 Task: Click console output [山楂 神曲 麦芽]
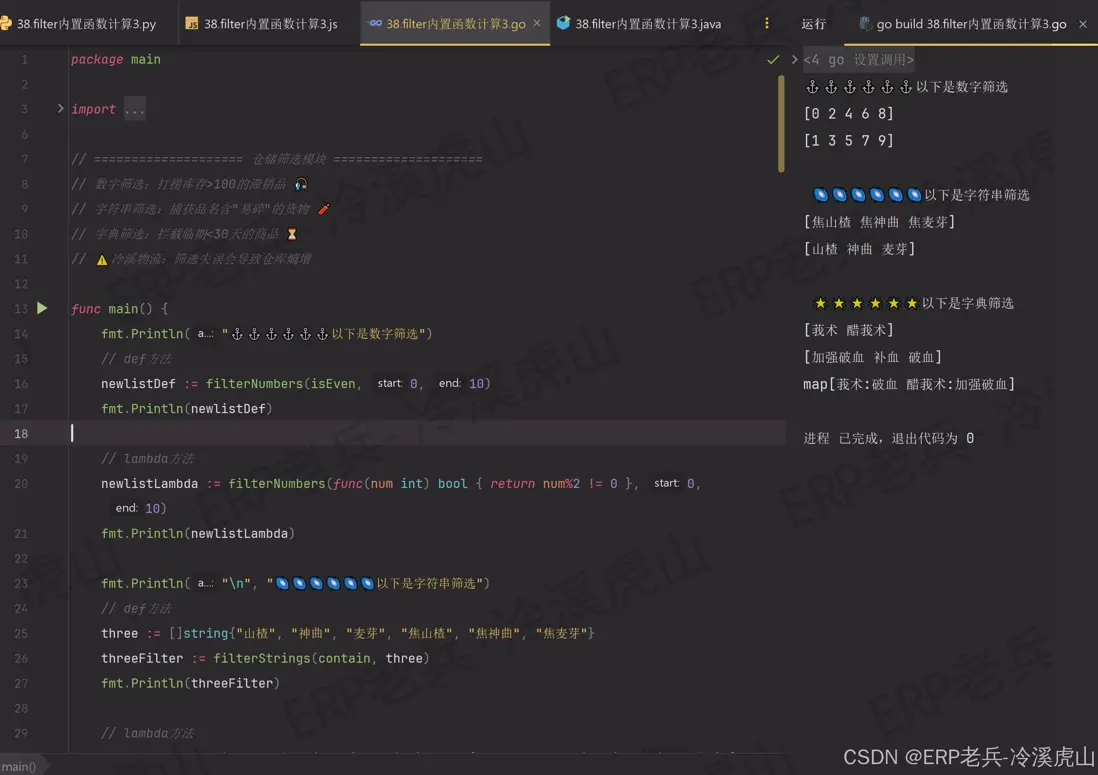859,249
